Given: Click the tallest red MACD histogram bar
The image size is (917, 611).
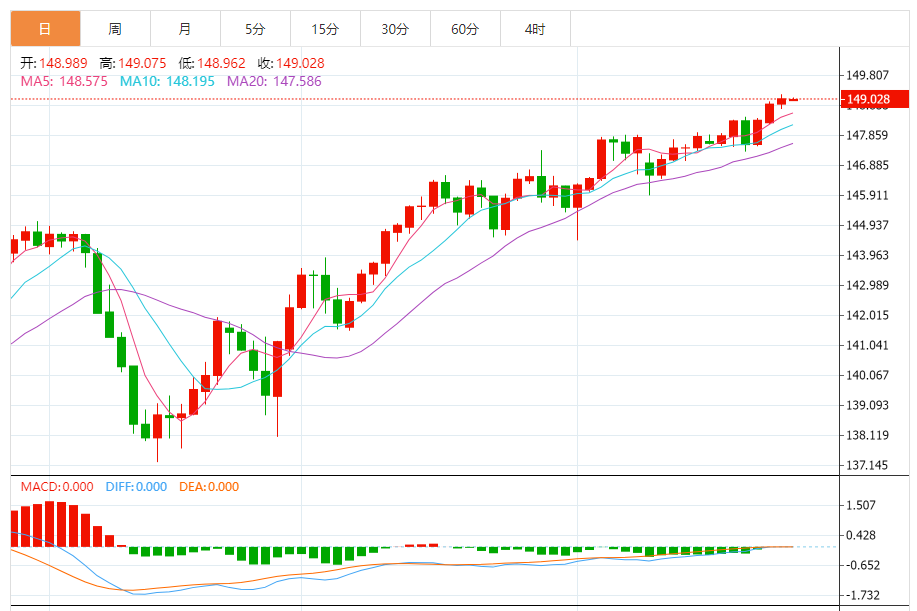Looking at the screenshot, I should [x=50, y=524].
